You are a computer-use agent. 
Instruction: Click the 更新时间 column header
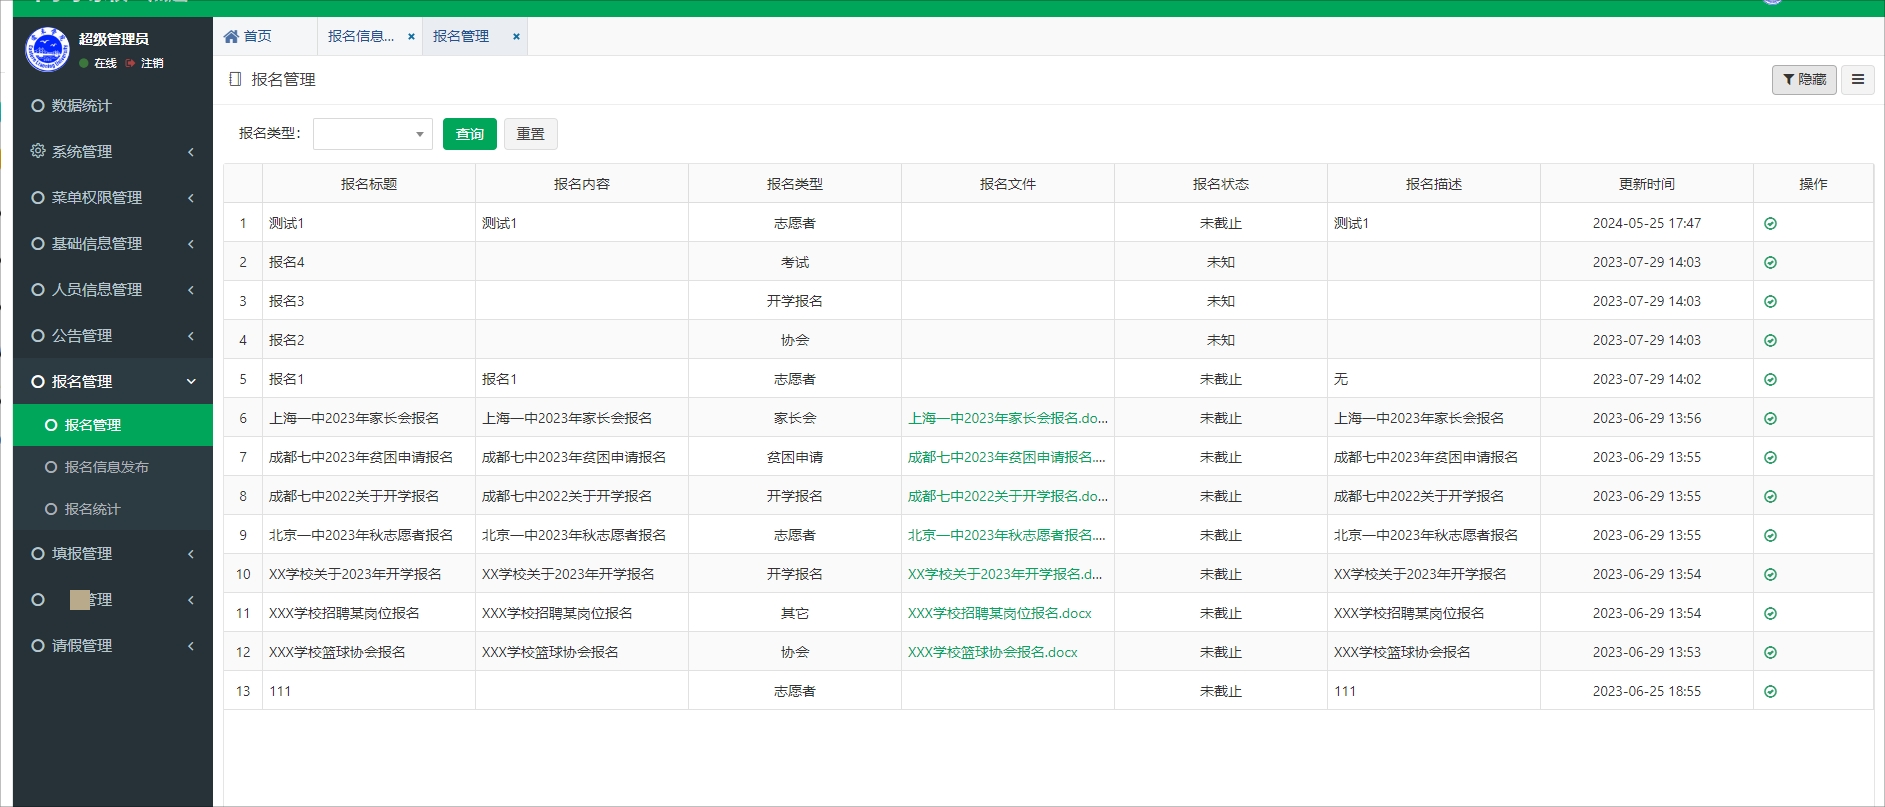point(1647,184)
